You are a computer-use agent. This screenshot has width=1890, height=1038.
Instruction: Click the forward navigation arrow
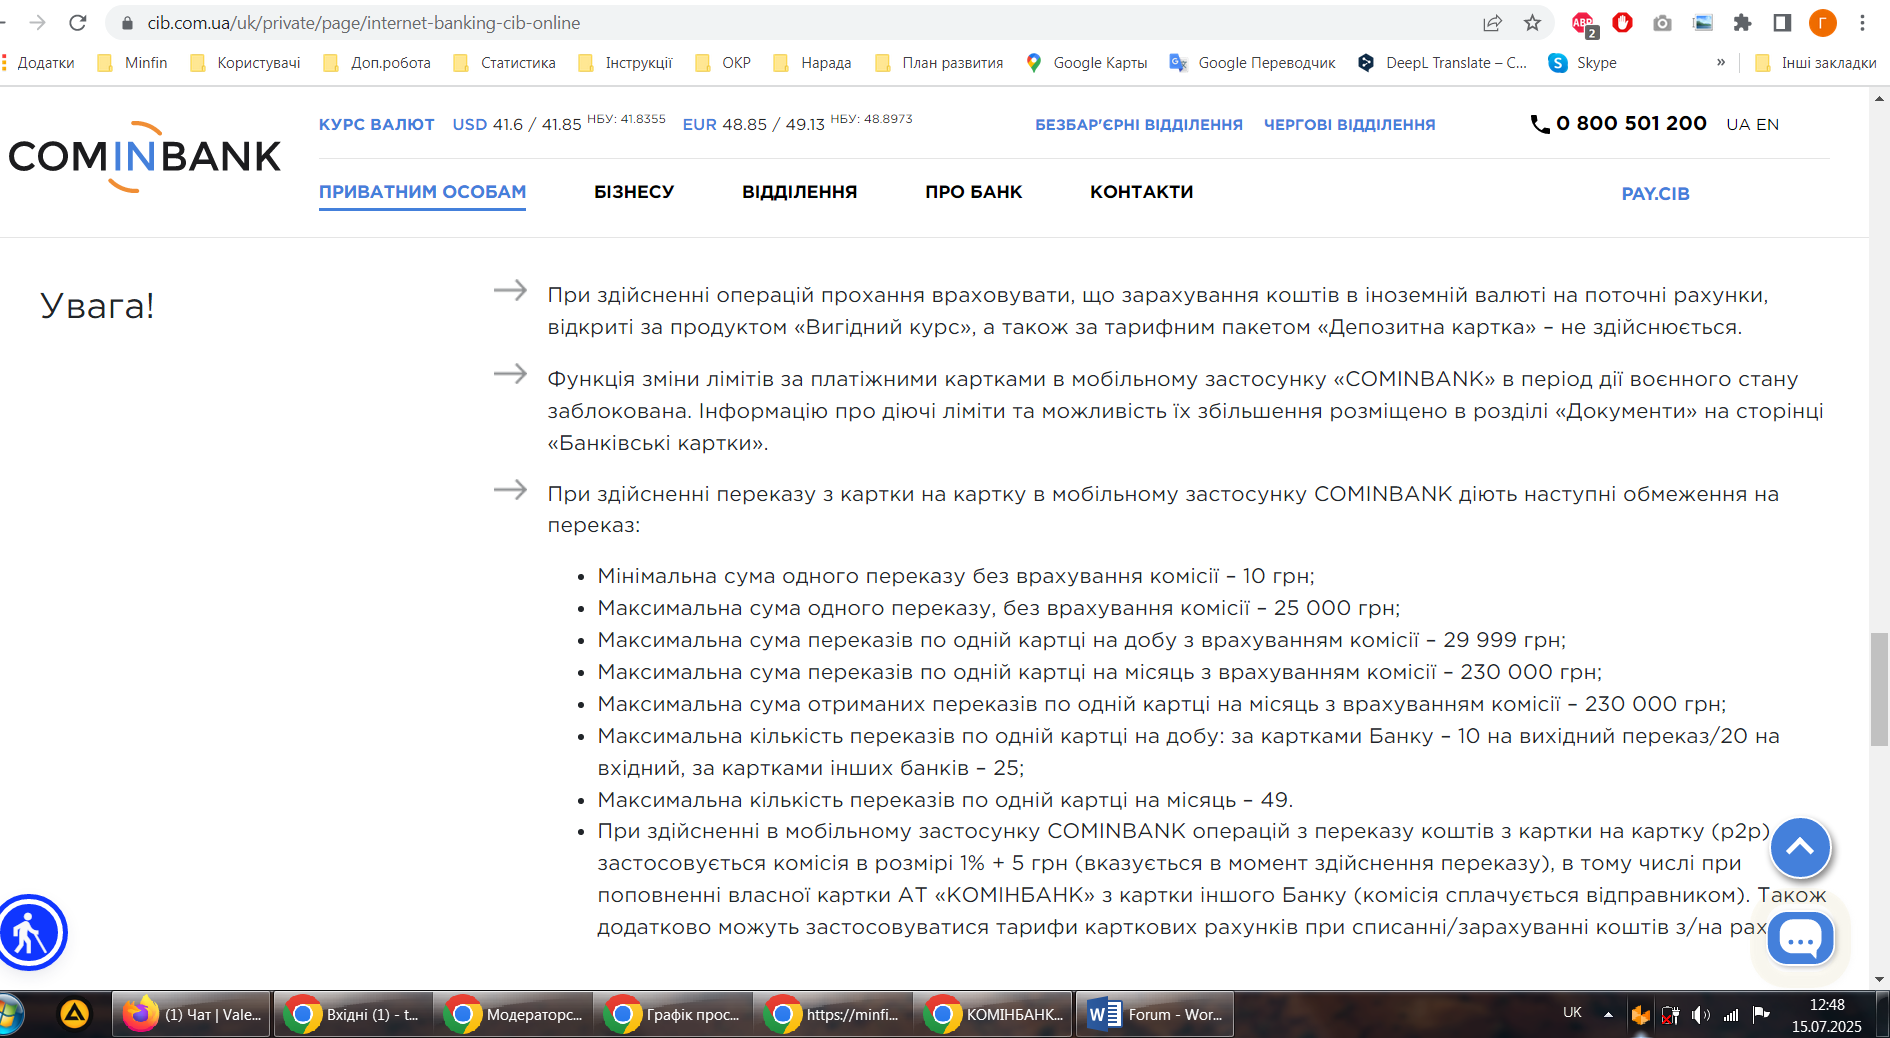pos(37,22)
